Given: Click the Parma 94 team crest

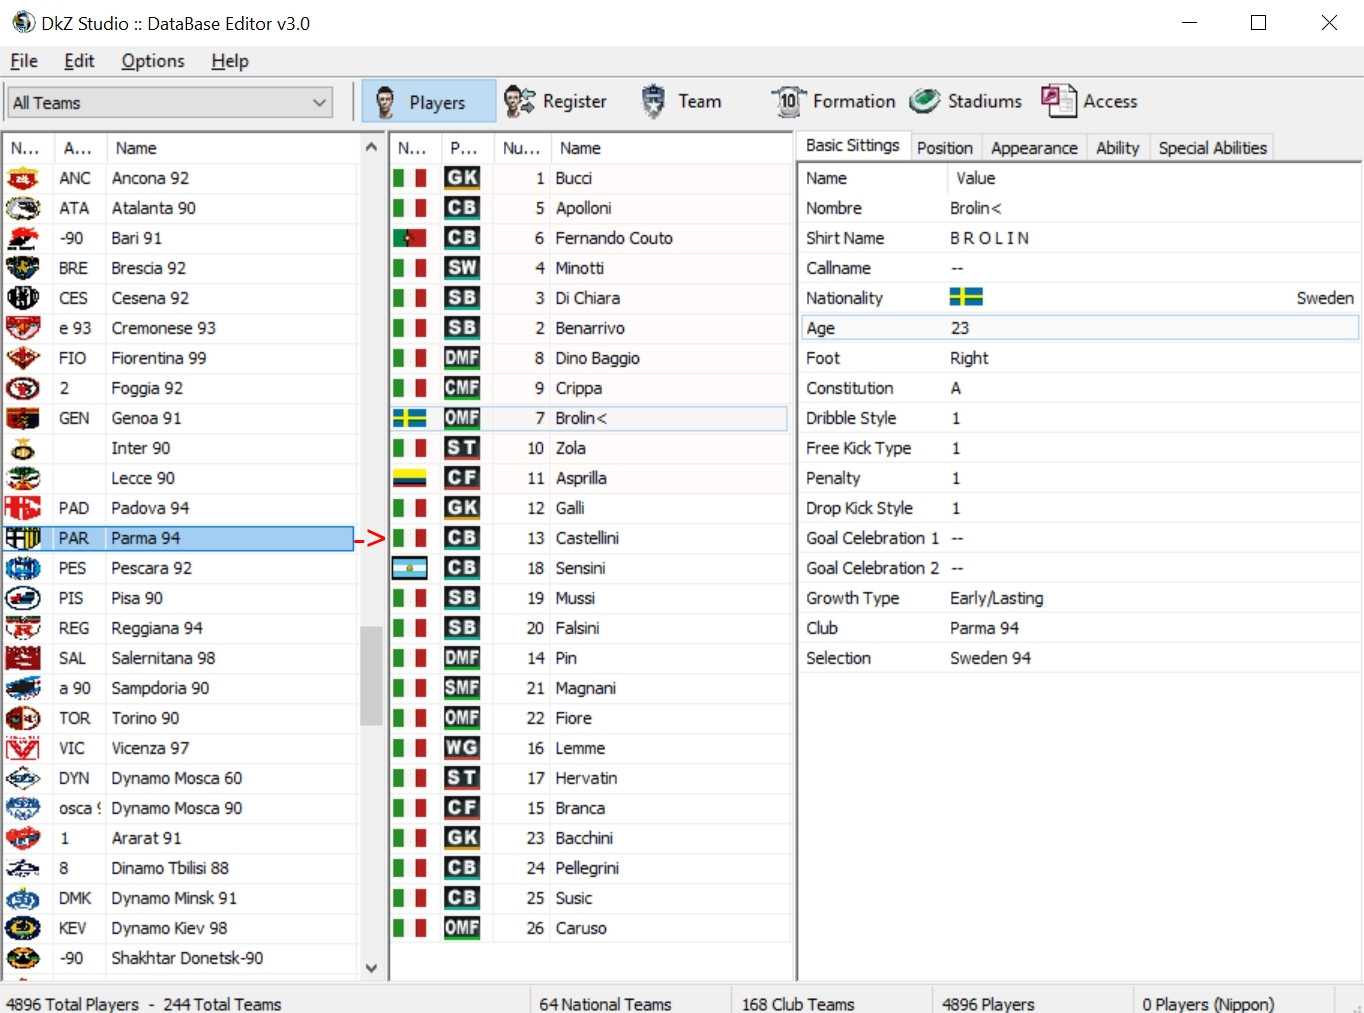Looking at the screenshot, I should [23, 538].
